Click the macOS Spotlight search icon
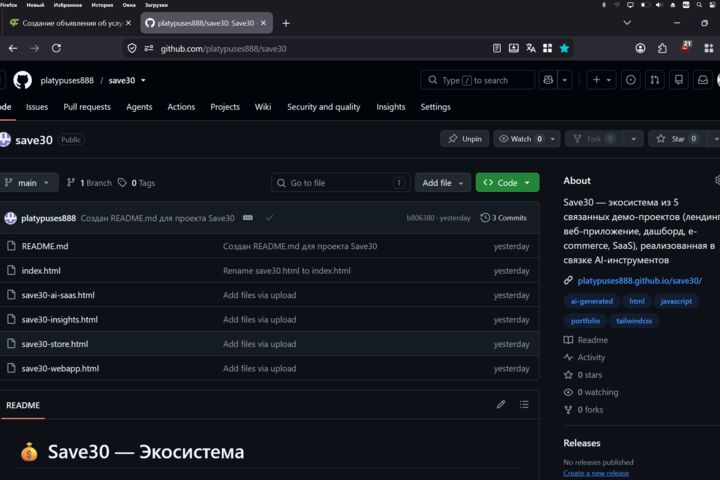720x480 pixels. click(699, 5)
